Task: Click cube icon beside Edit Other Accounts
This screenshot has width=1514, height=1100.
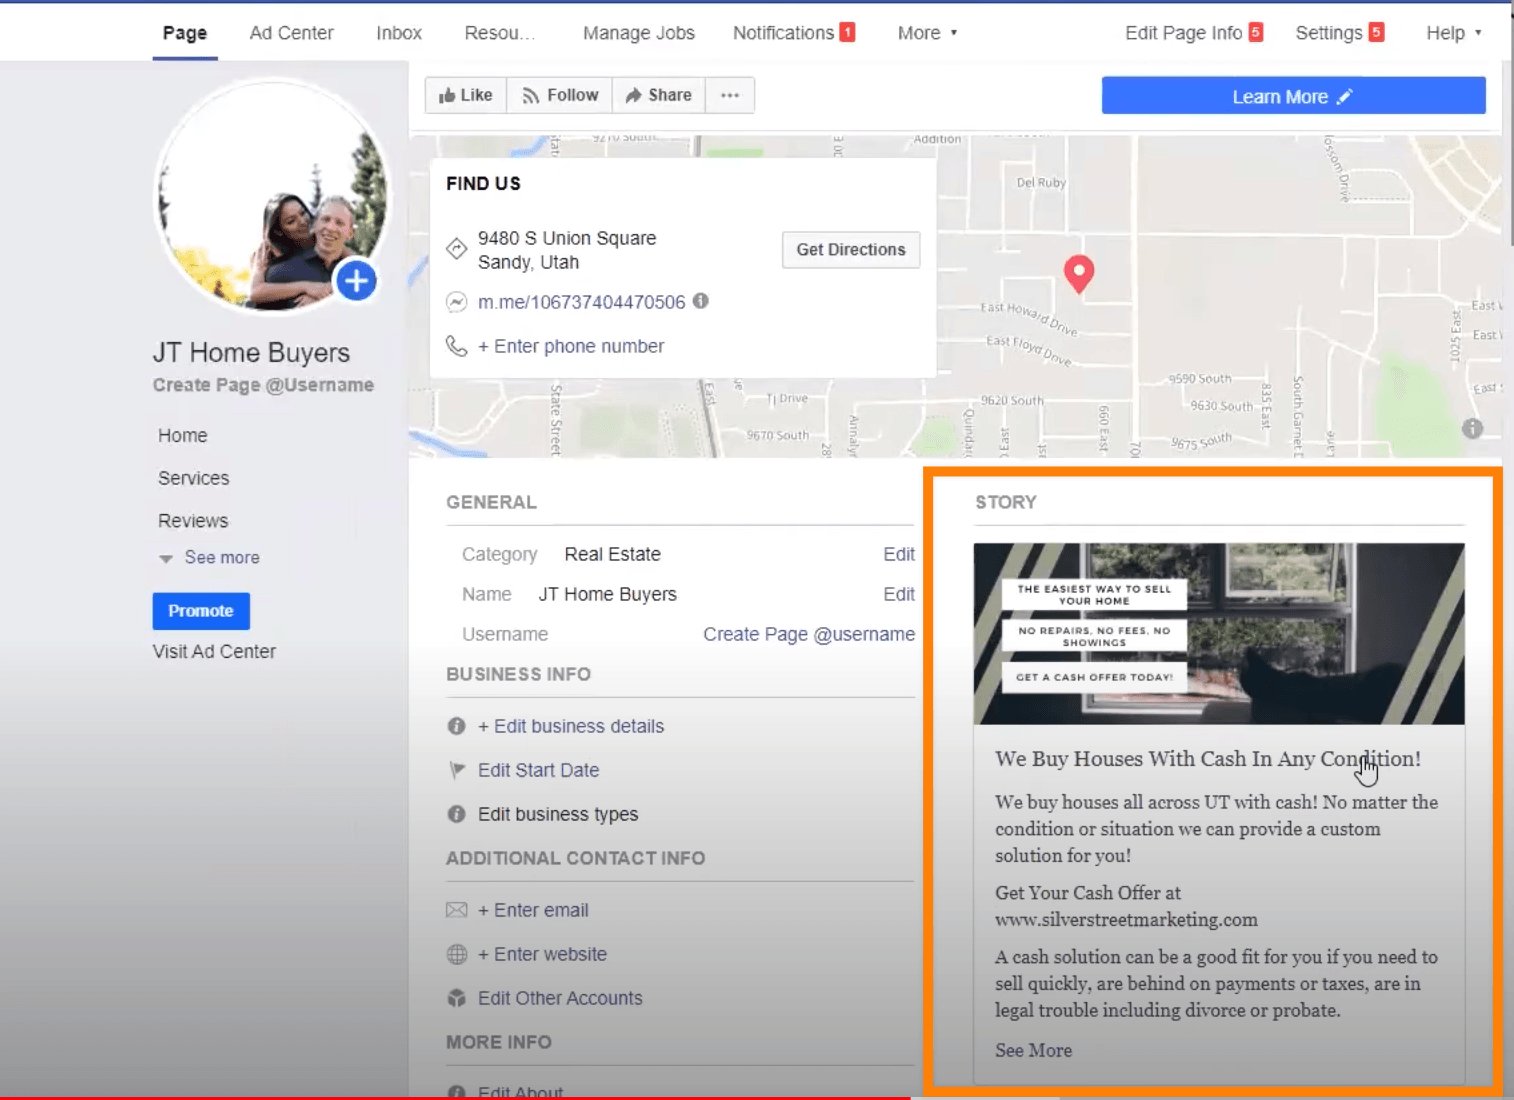Action: pyautogui.click(x=457, y=998)
